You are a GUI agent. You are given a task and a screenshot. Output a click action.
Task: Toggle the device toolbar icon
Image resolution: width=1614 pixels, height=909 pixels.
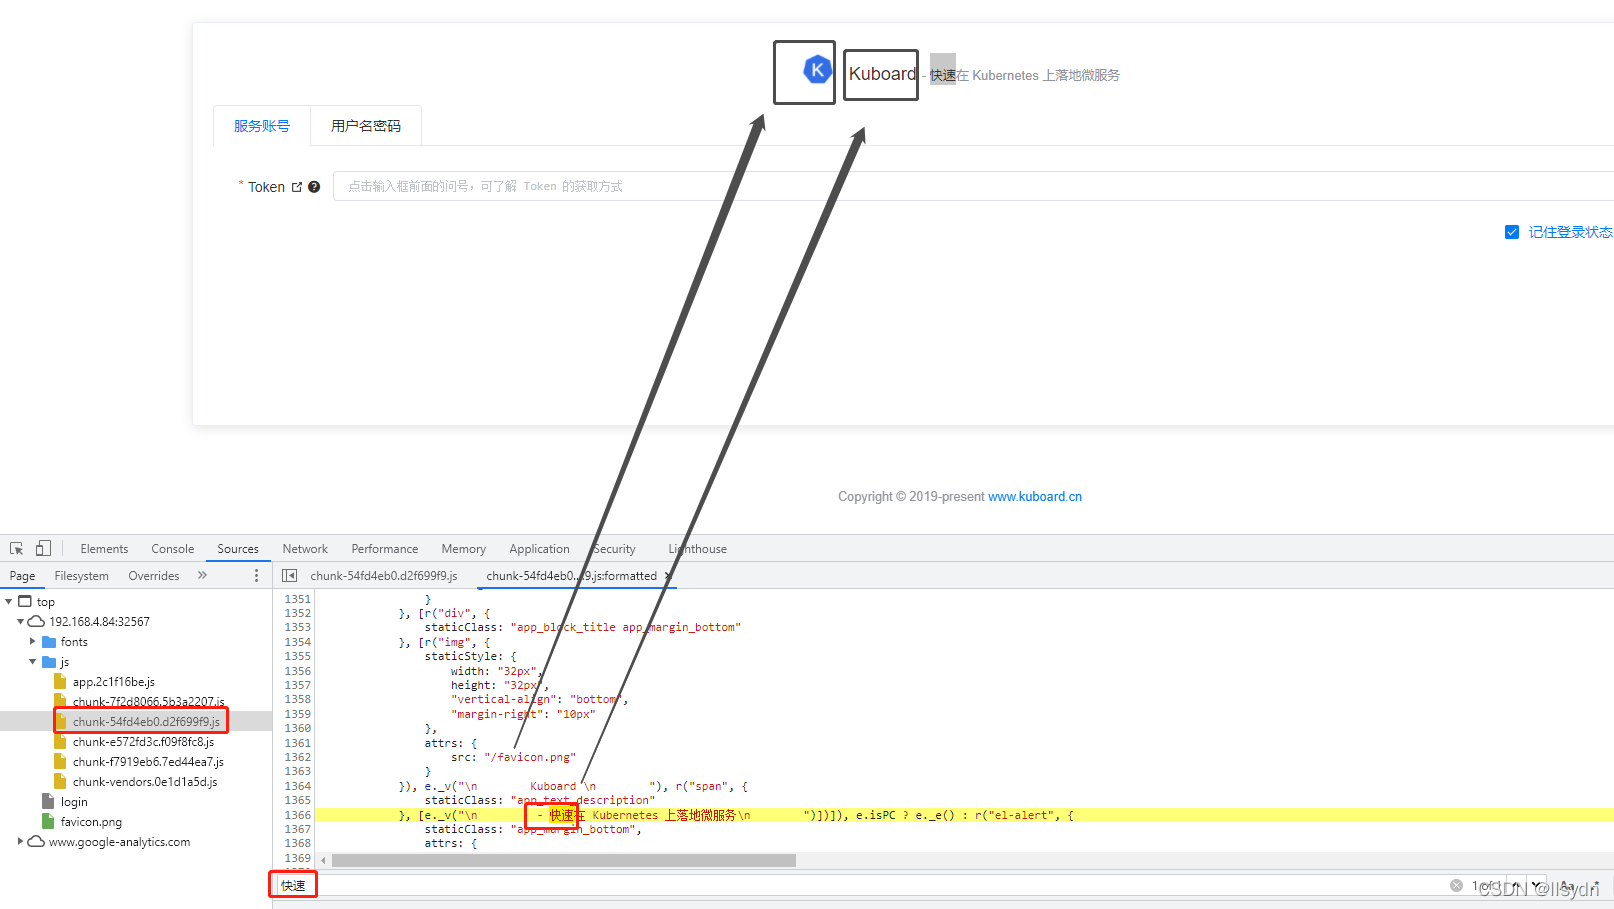(43, 549)
